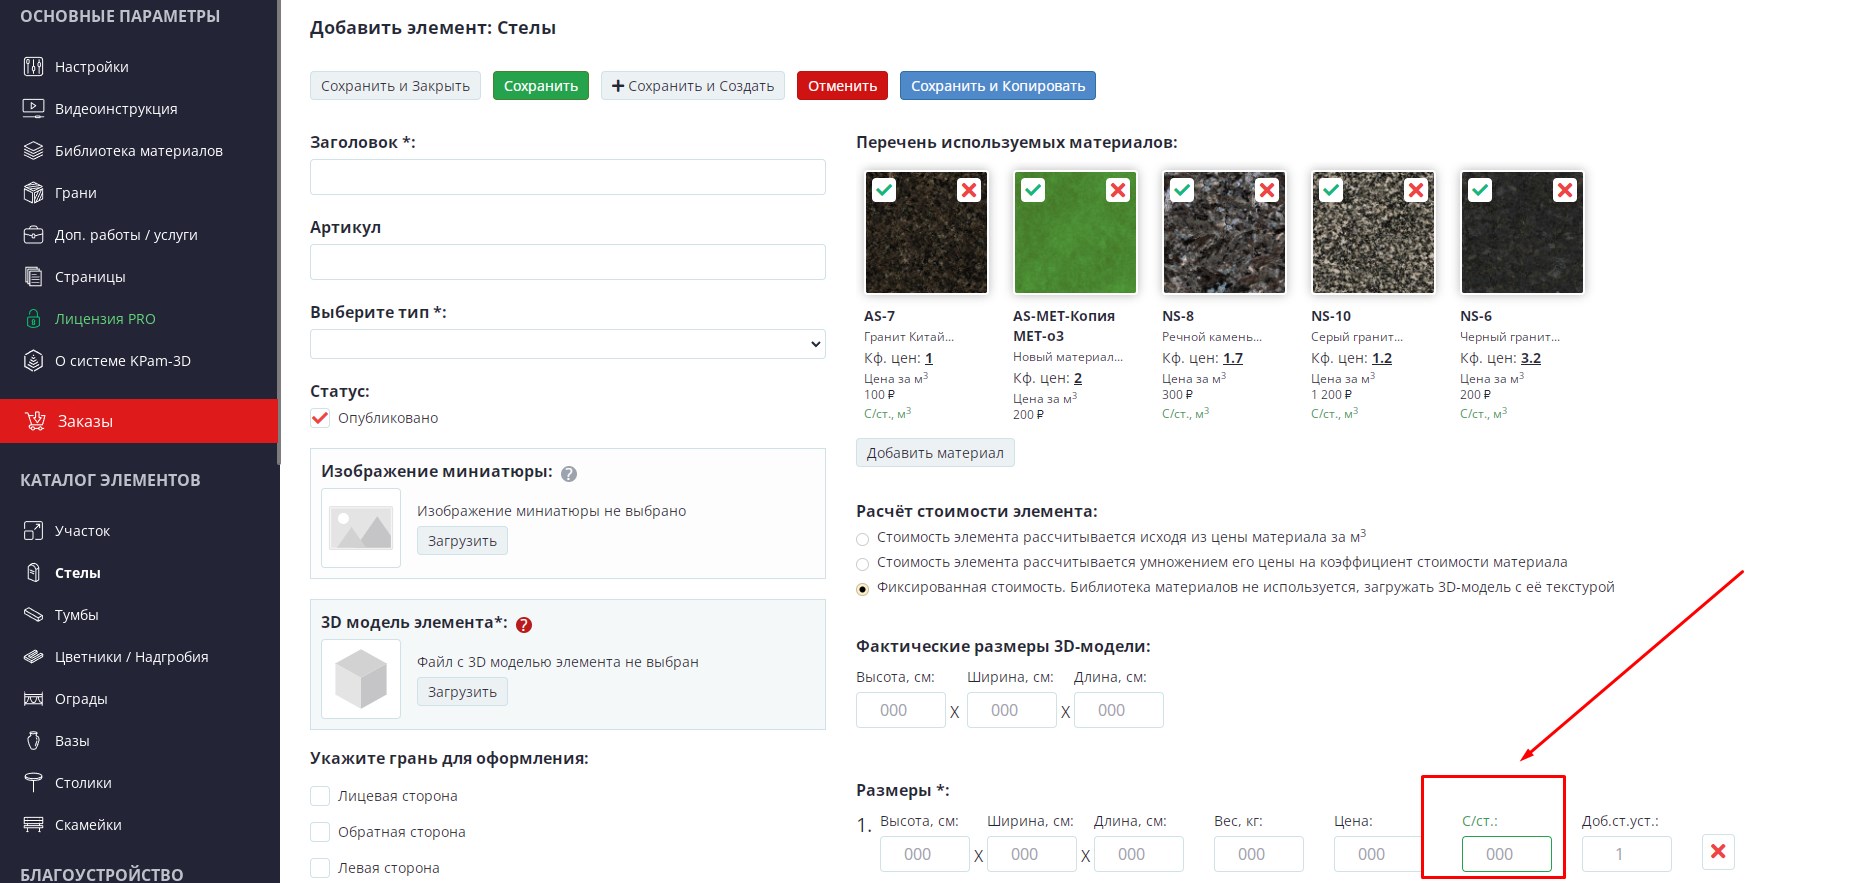Click the Лицензия PRO lock icon
This screenshot has height=883, width=1873.
[33, 319]
